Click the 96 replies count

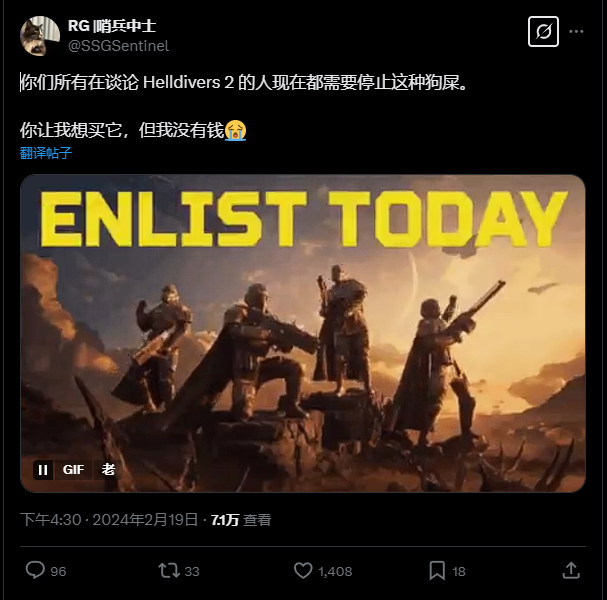[x=58, y=571]
